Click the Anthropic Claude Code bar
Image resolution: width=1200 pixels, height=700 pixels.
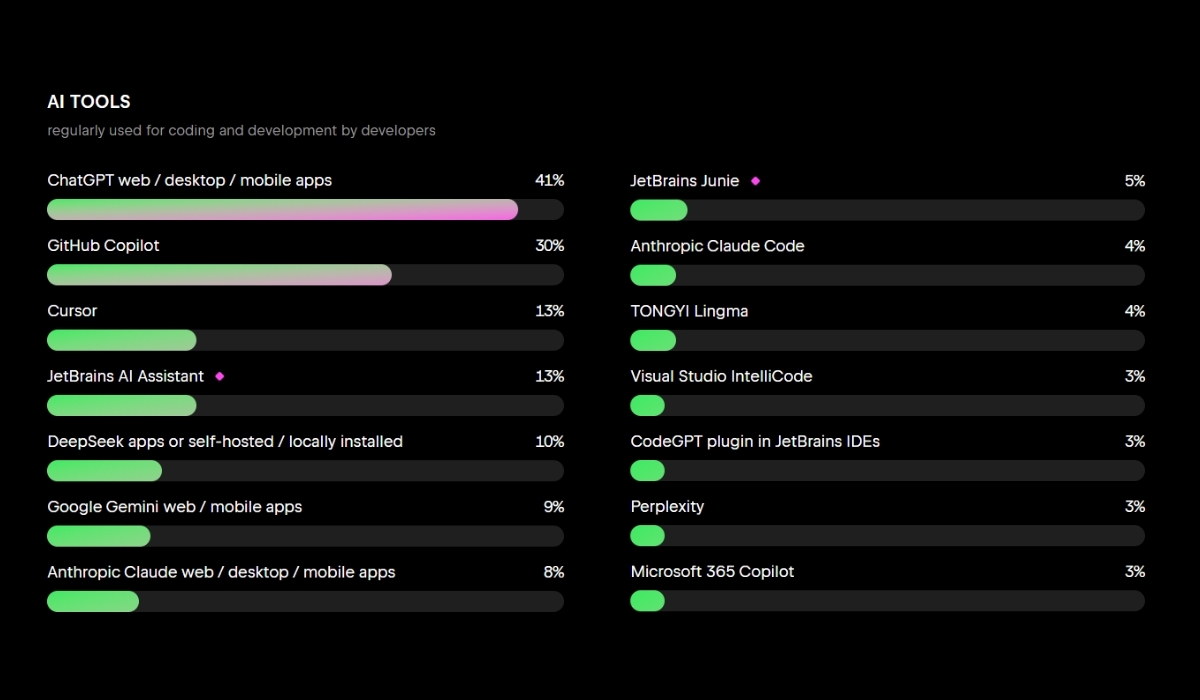pos(887,275)
